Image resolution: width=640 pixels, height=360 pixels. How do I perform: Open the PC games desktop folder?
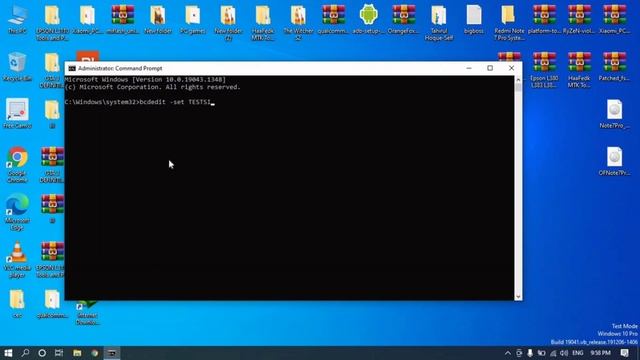[x=193, y=19]
